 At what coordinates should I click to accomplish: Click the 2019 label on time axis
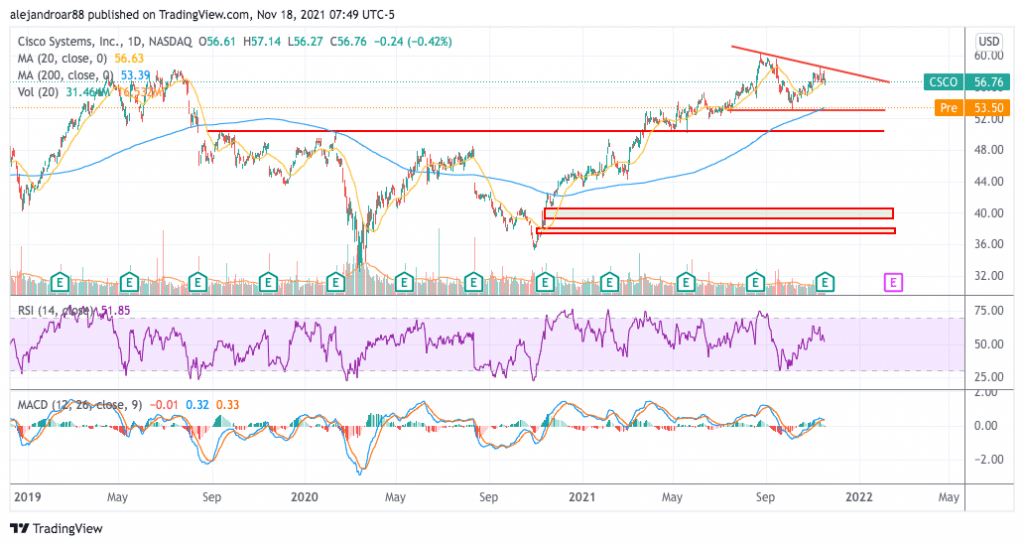pos(27,498)
